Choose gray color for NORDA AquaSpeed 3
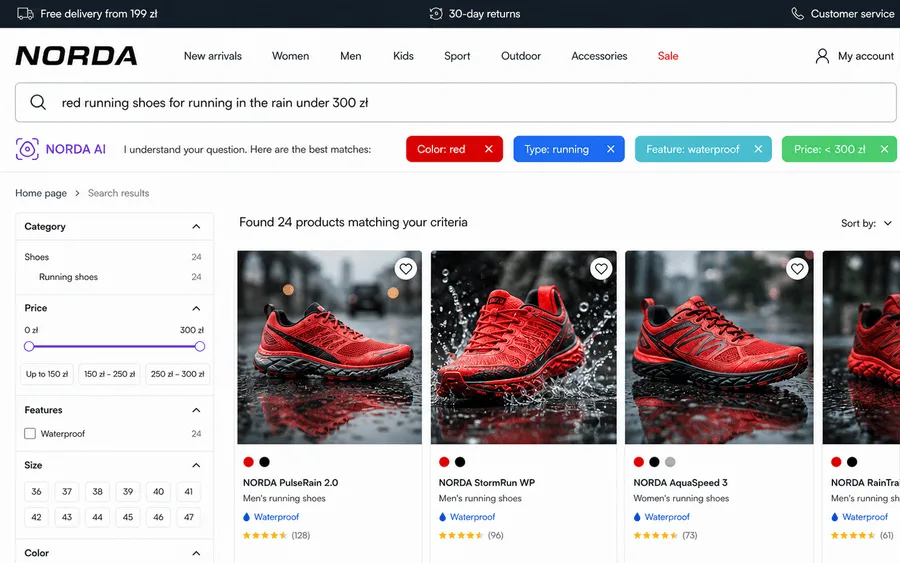900x563 pixels. (x=670, y=462)
